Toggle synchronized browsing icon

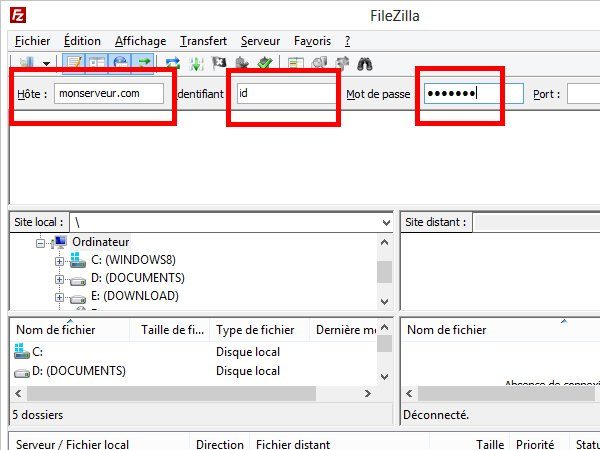click(x=342, y=63)
